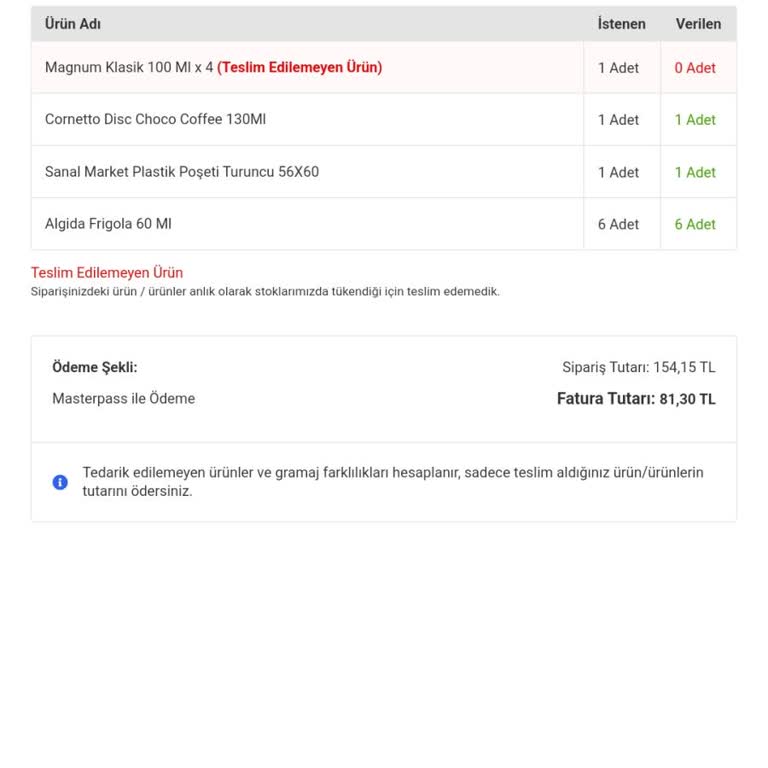The width and height of the screenshot is (768, 768).
Task: Click the İstenen column header
Action: click(621, 24)
